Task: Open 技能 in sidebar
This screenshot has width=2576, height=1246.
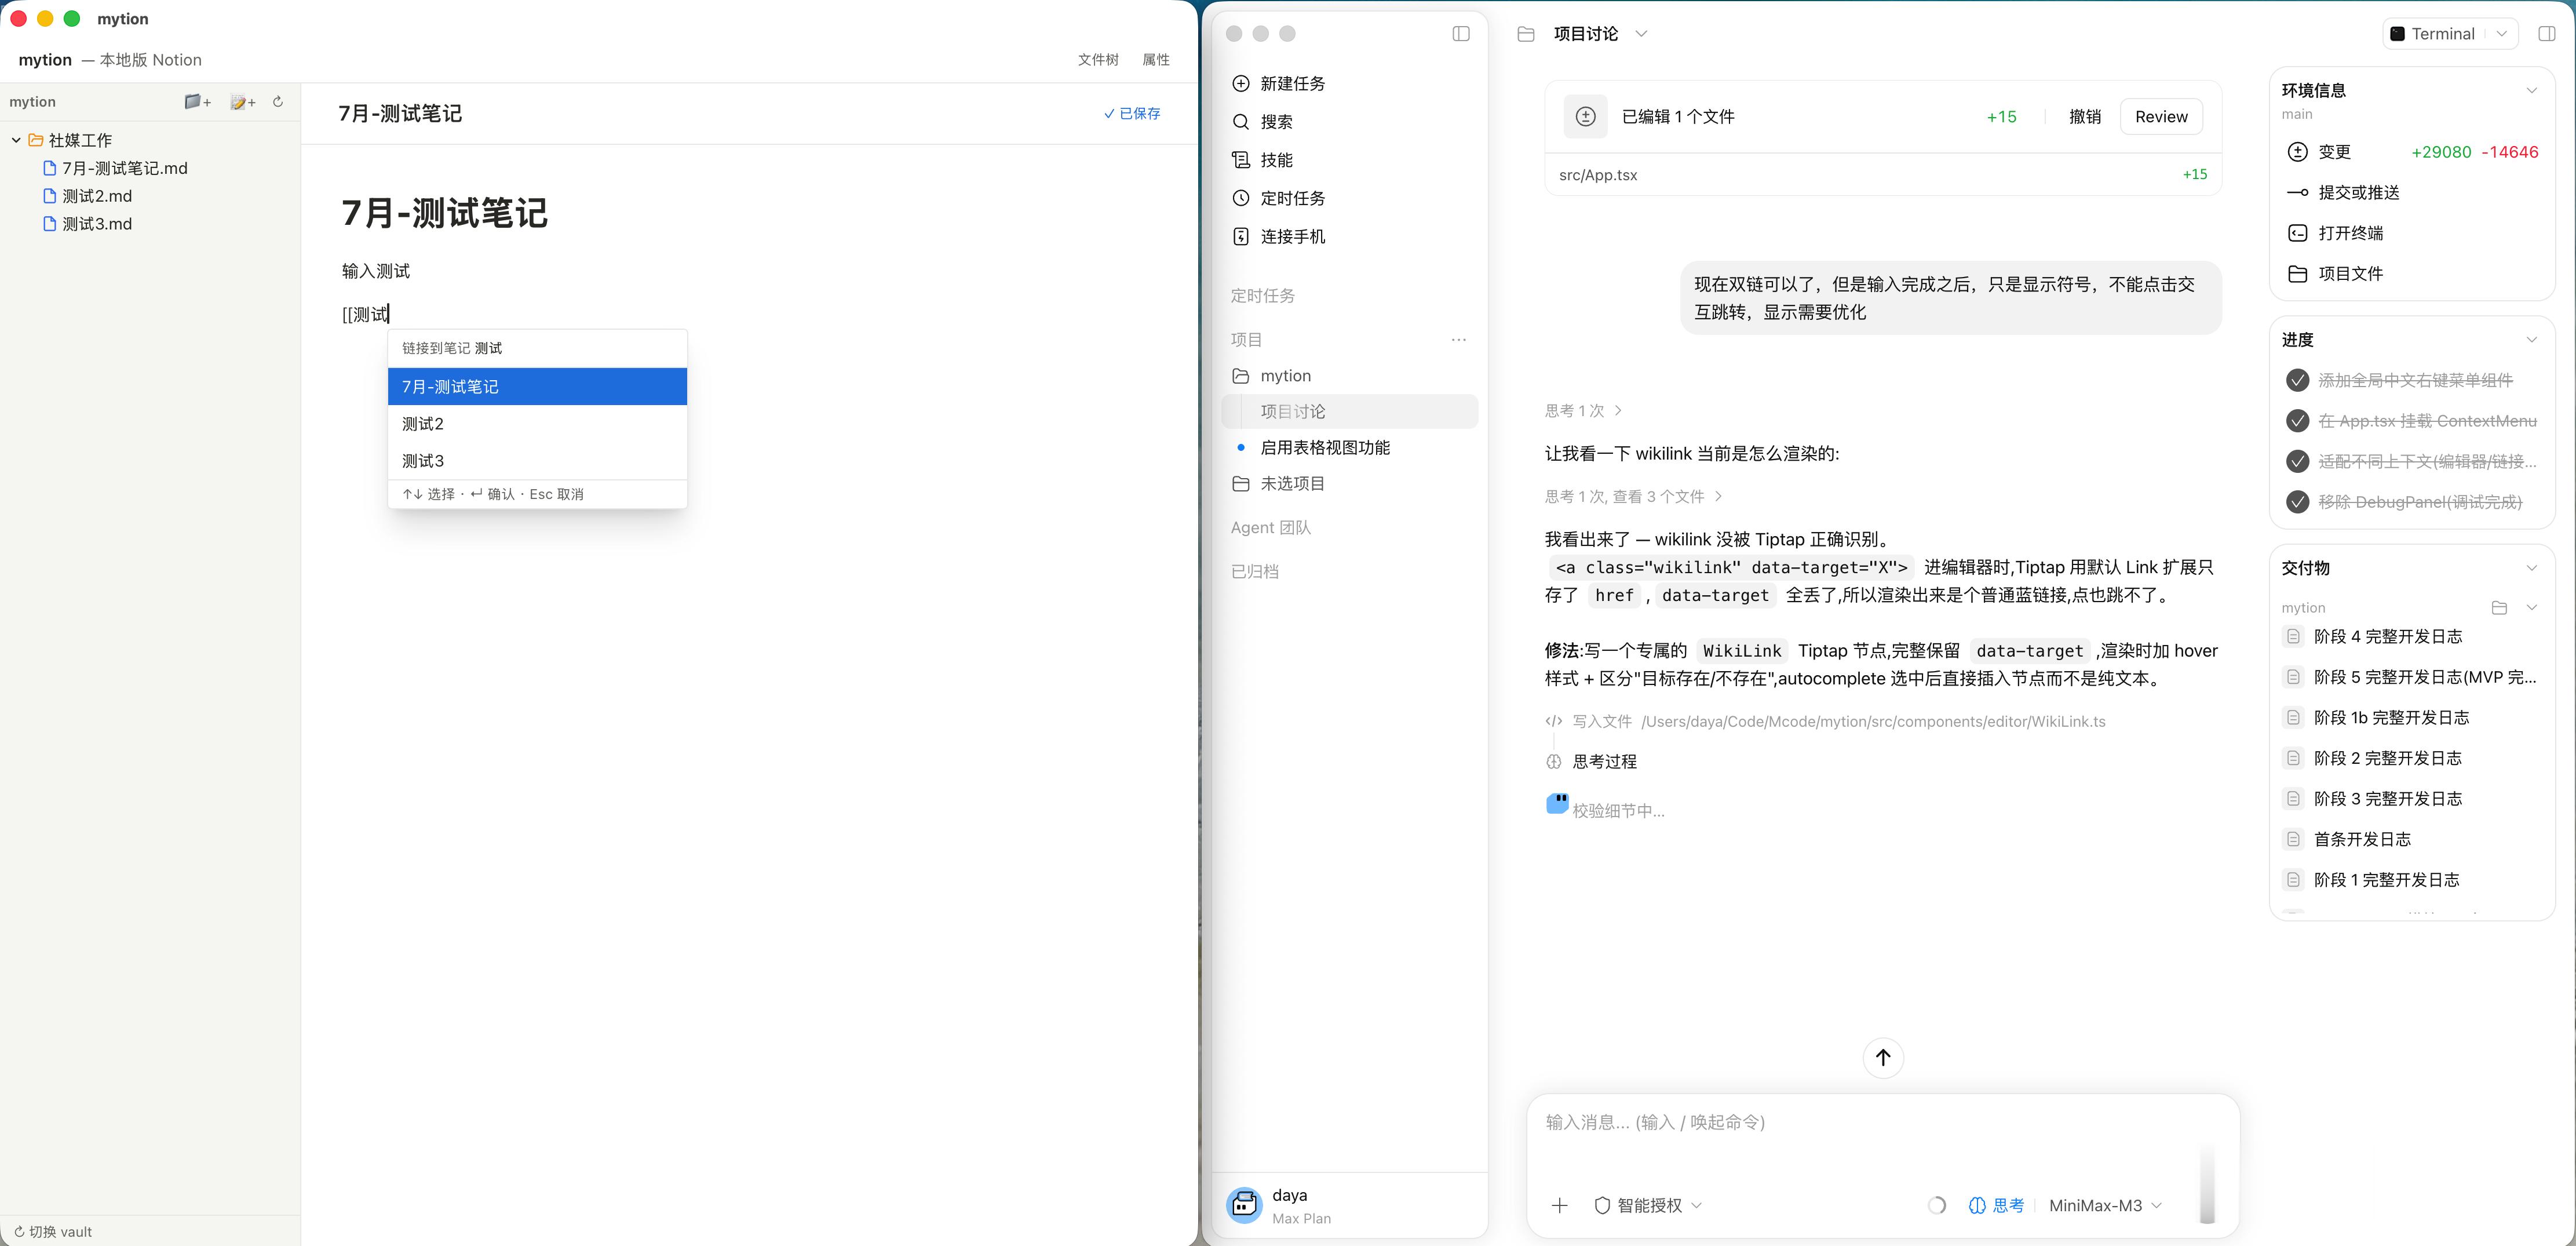Action: pyautogui.click(x=1276, y=160)
